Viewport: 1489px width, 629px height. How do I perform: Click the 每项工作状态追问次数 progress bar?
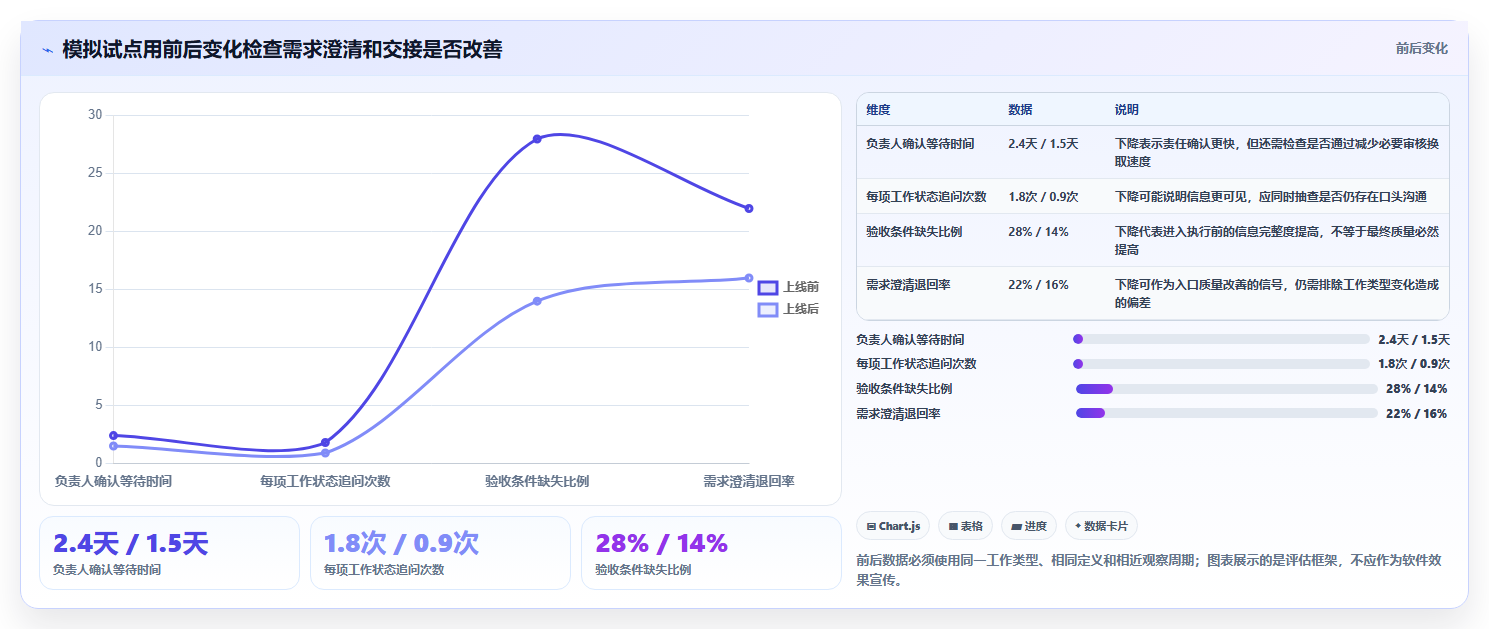(1220, 364)
